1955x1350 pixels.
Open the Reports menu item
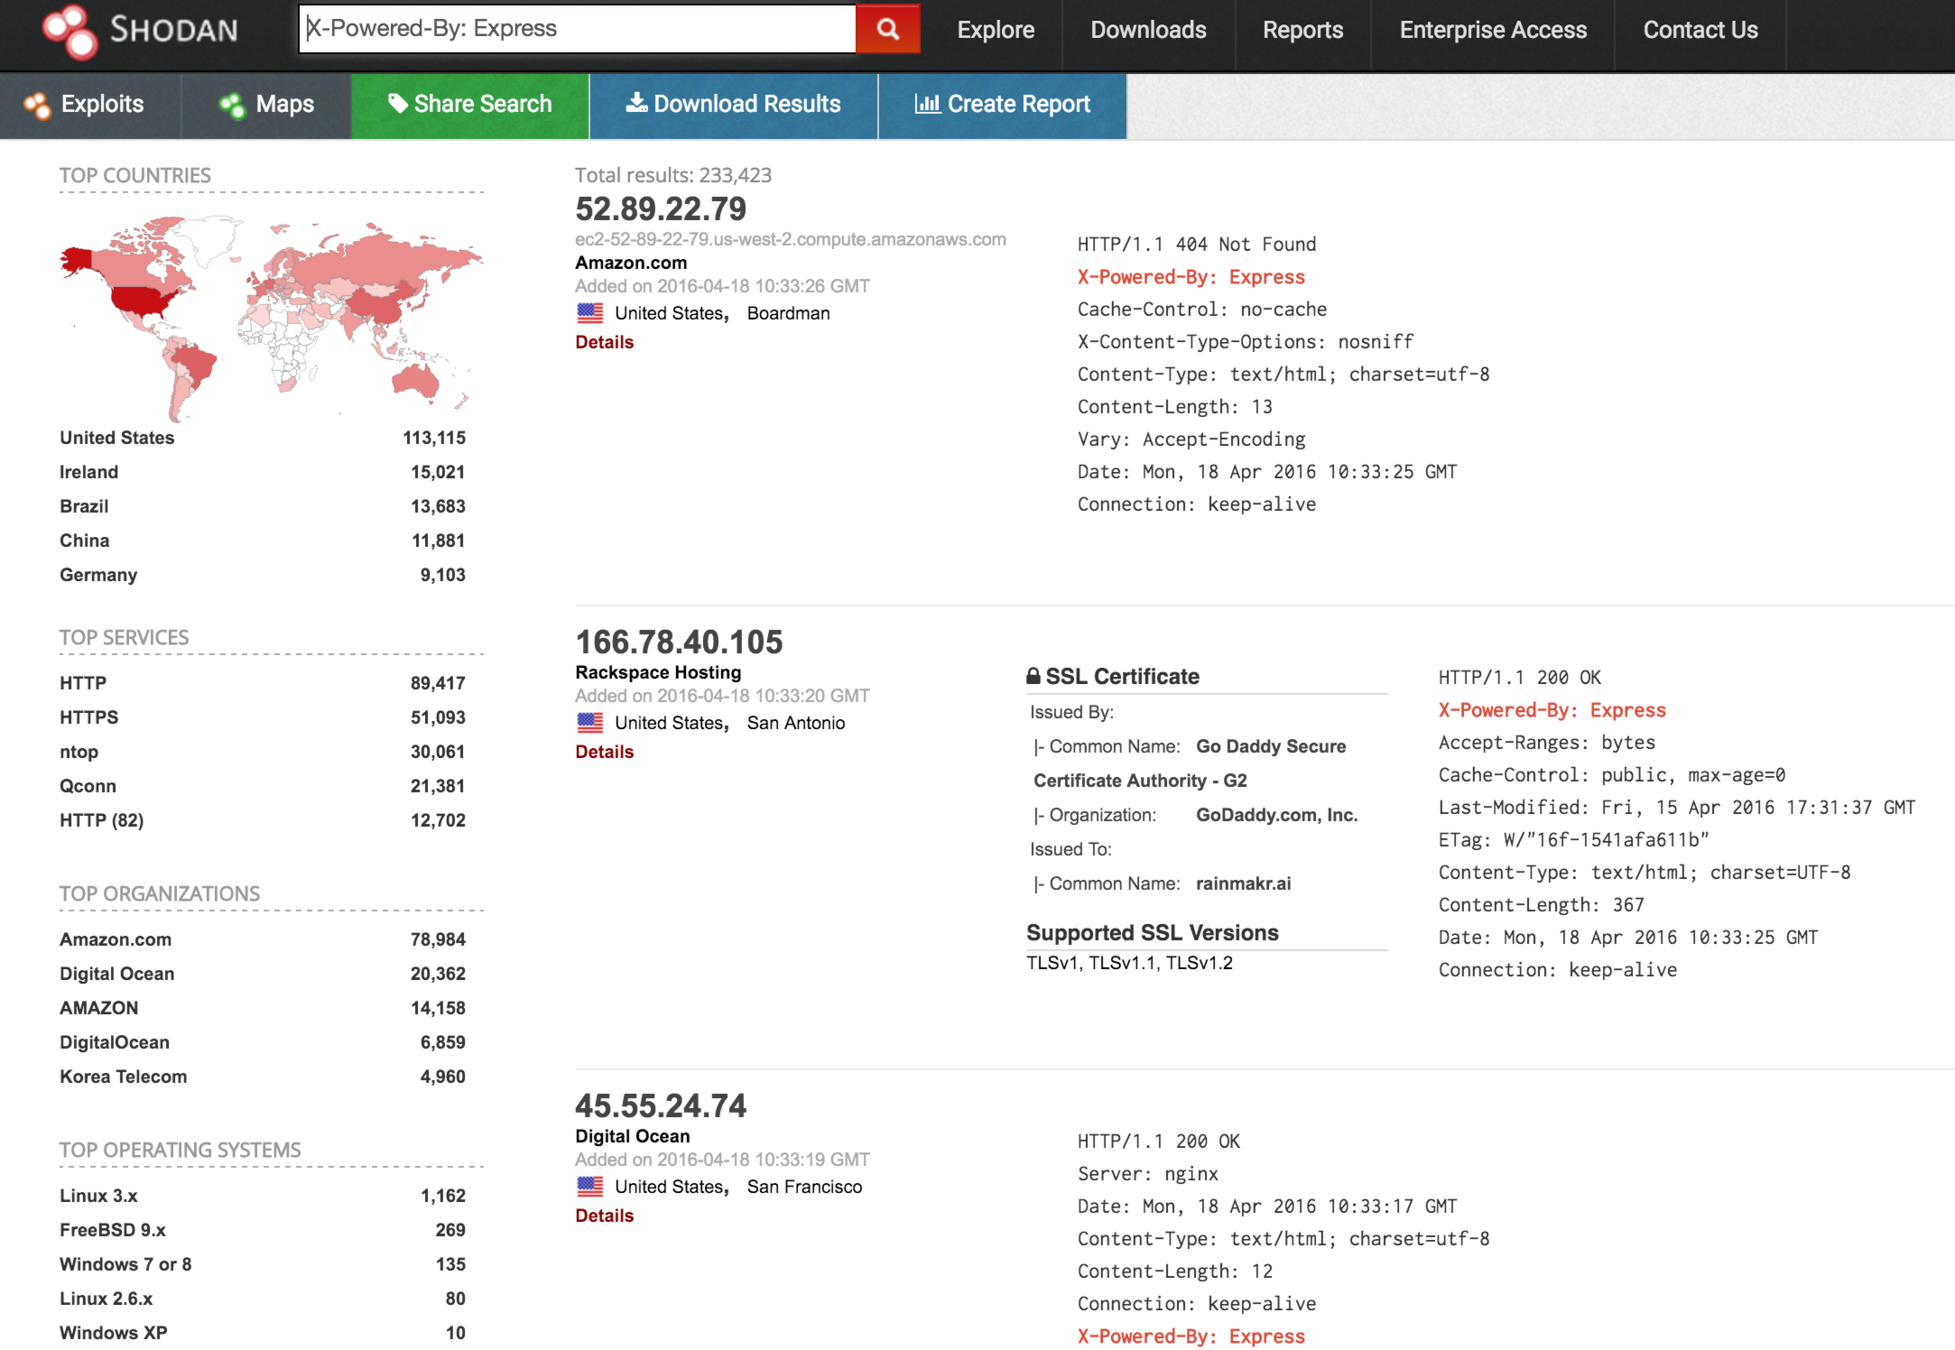(x=1302, y=30)
